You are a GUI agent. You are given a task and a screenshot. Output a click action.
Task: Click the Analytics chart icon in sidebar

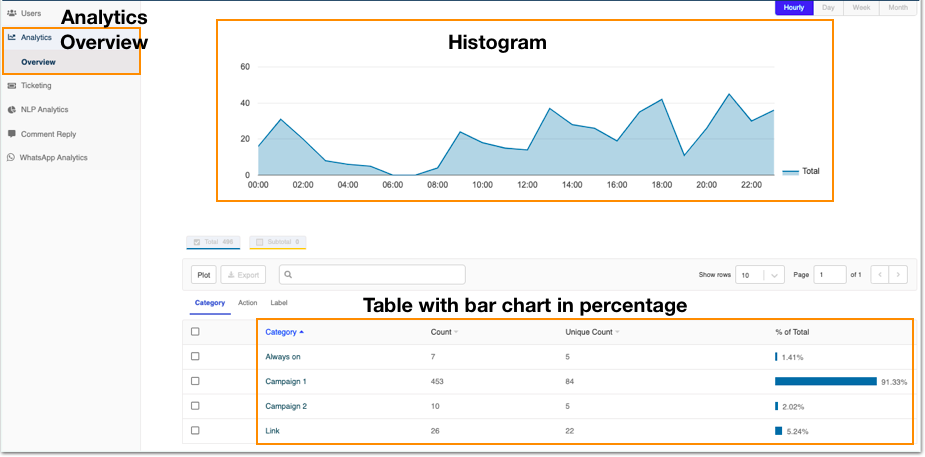[11, 37]
